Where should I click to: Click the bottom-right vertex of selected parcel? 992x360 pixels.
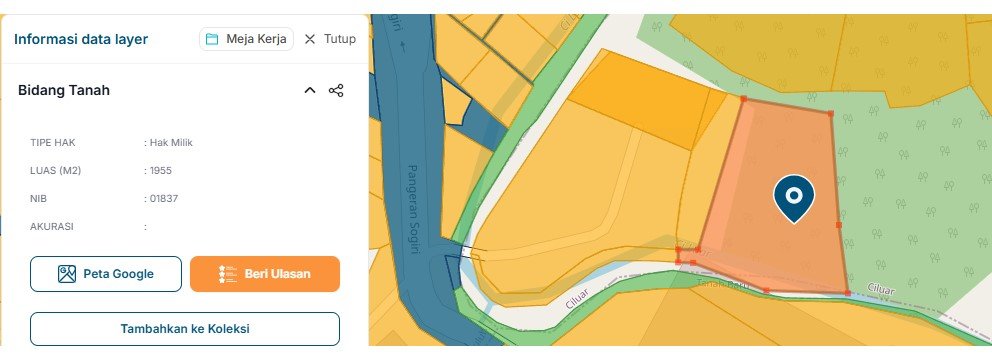848,293
